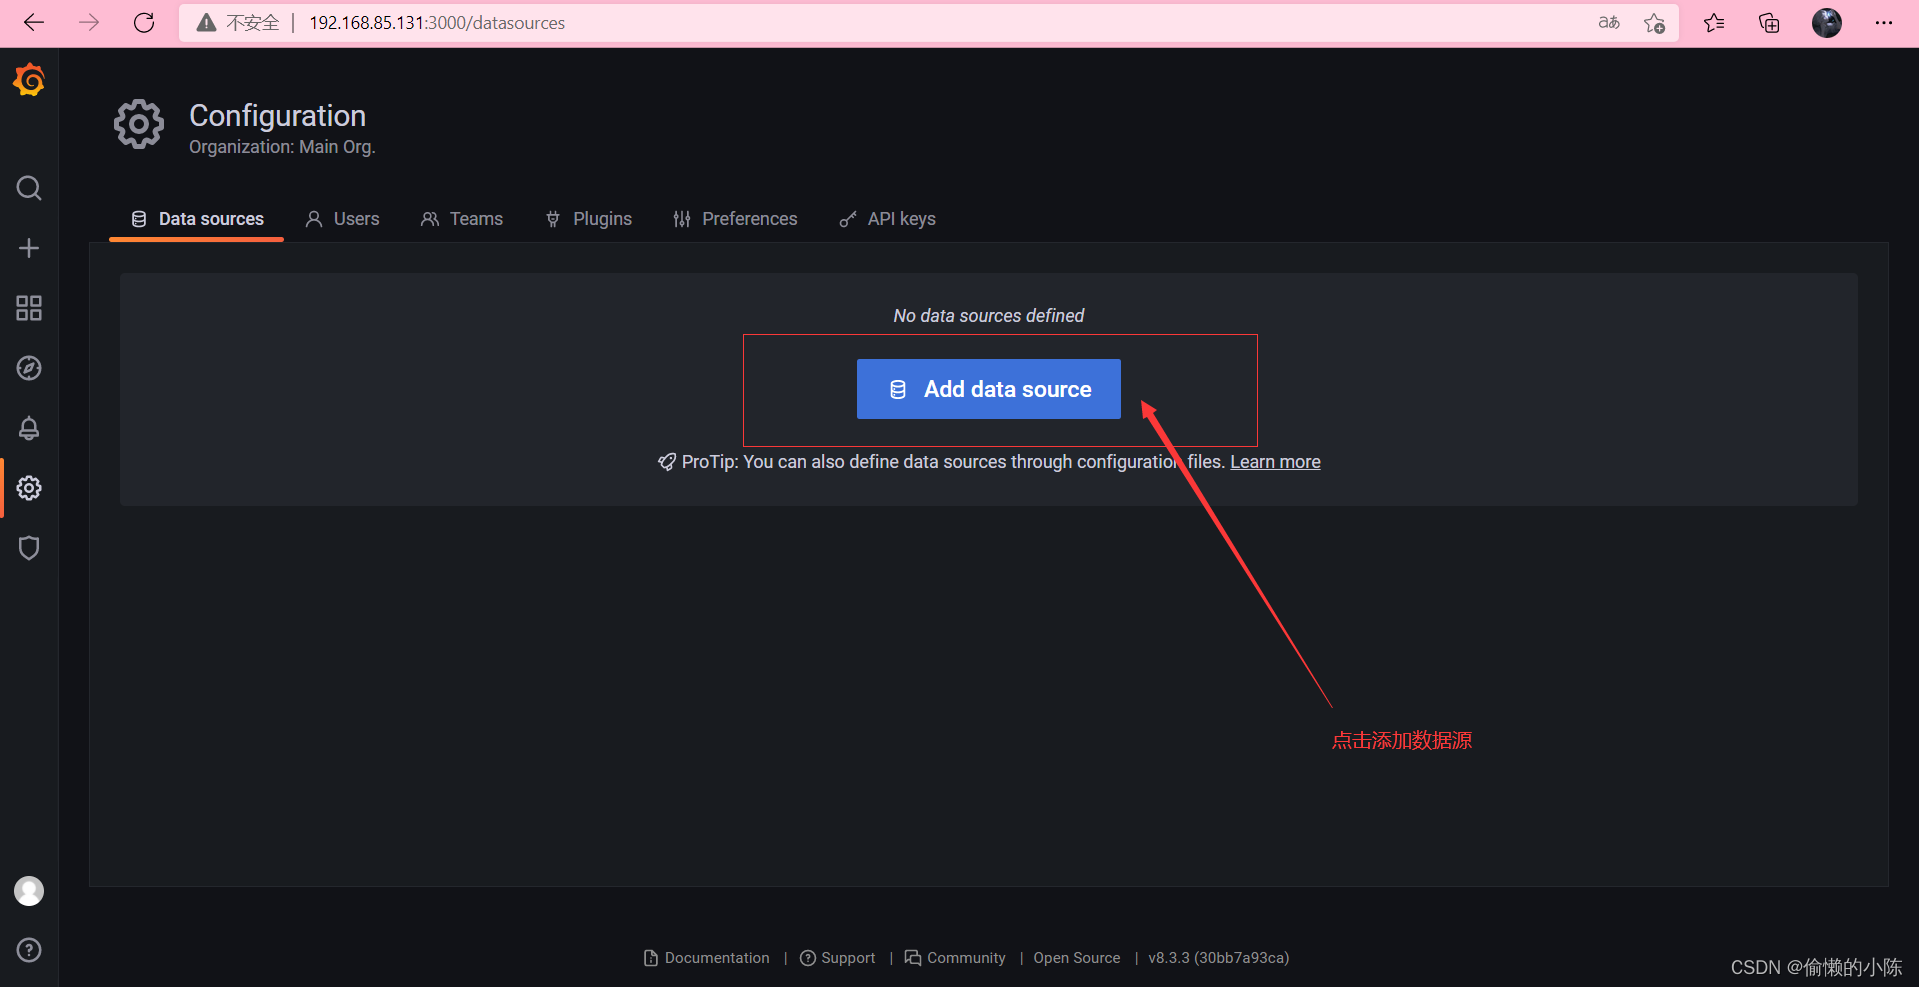Viewport: 1919px width, 987px height.
Task: Open the user profile avatar in sidebar
Action: 29,891
